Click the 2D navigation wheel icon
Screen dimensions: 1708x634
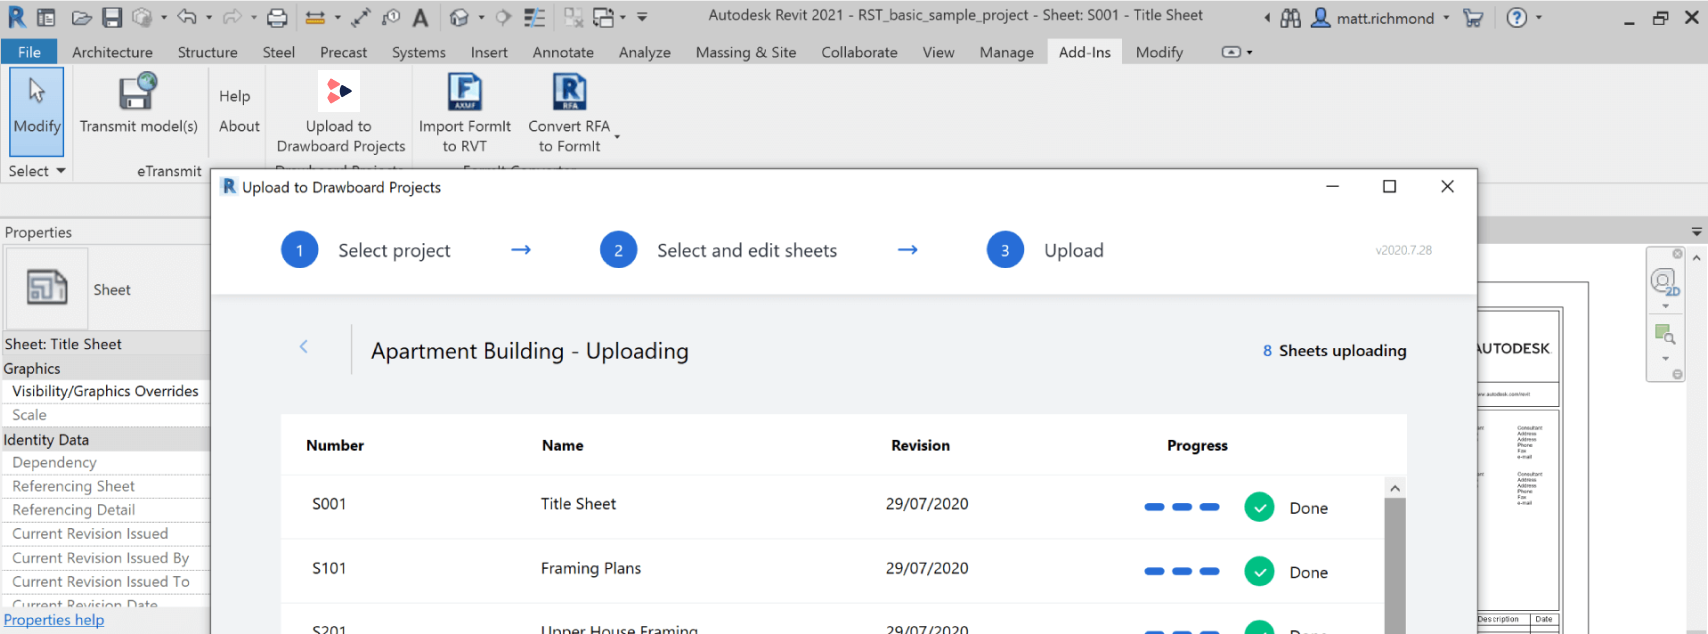pos(1664,282)
